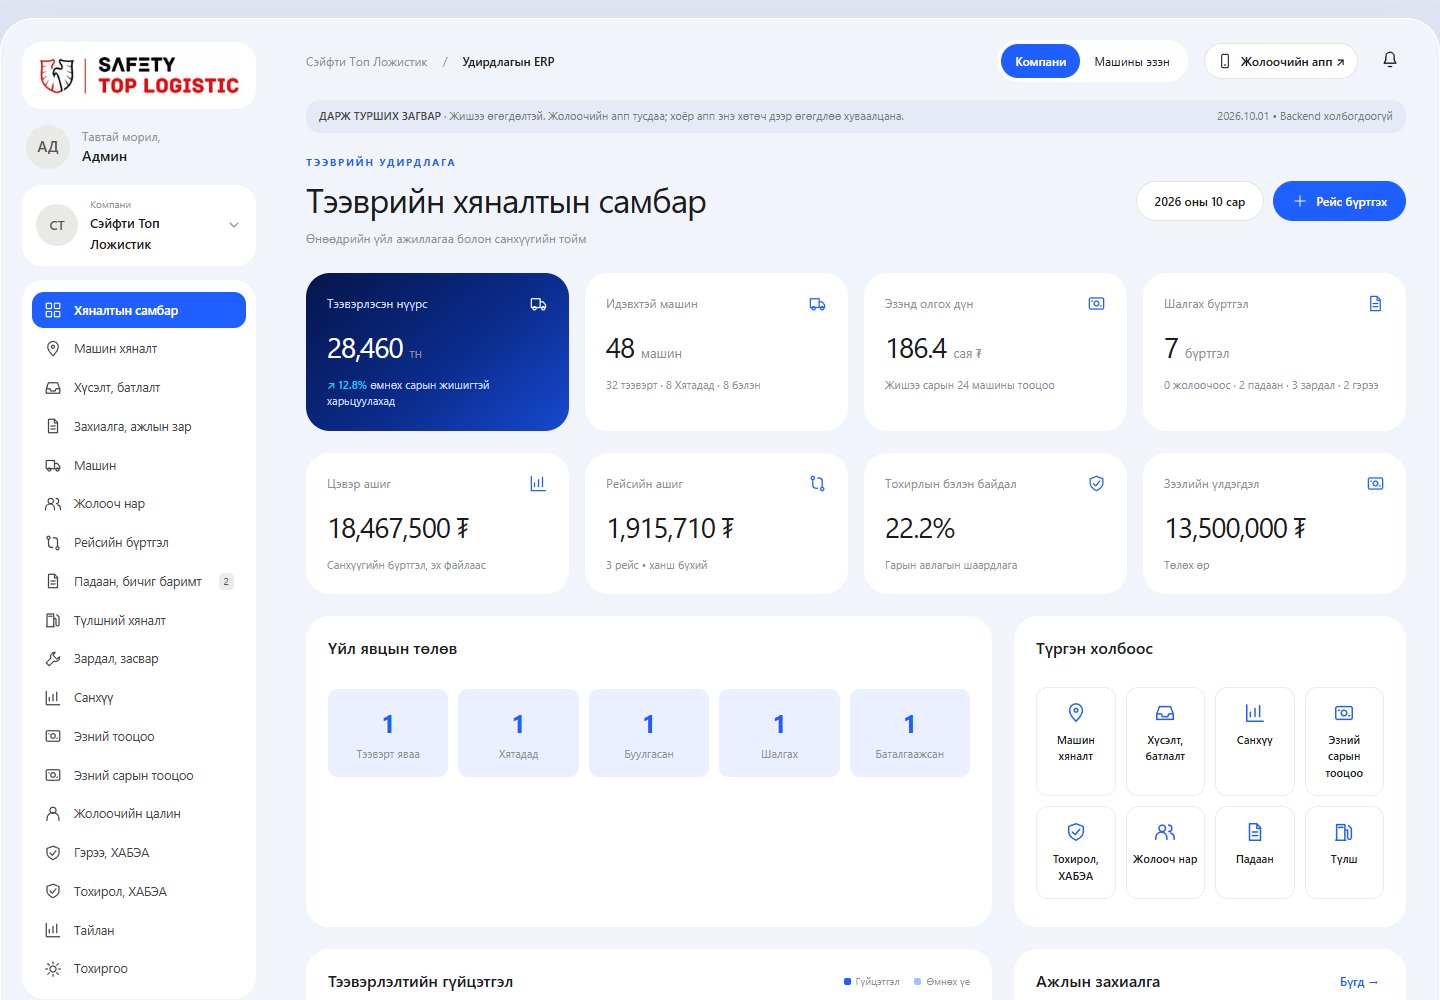Click the Тээвэрт яваа status tile

pyautogui.click(x=388, y=733)
